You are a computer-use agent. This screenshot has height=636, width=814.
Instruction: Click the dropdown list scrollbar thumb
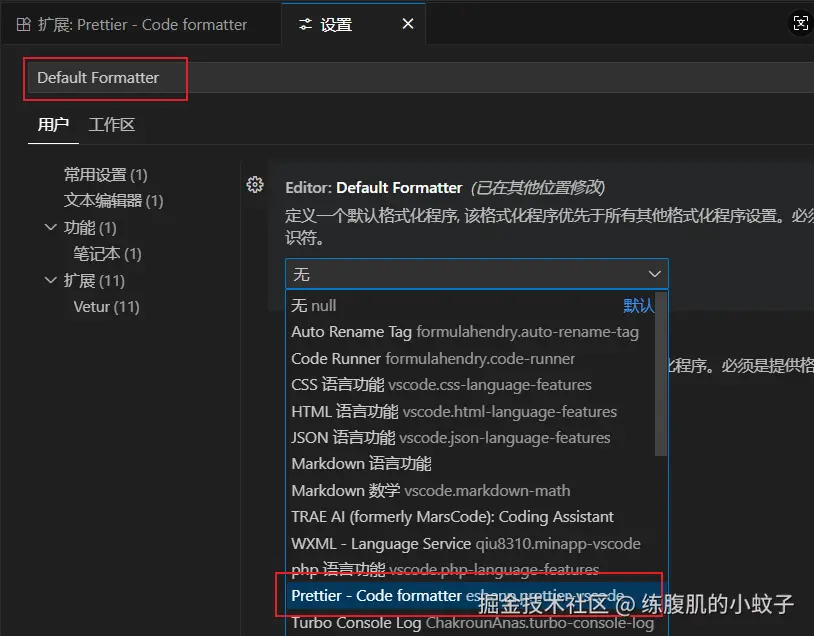(661, 374)
